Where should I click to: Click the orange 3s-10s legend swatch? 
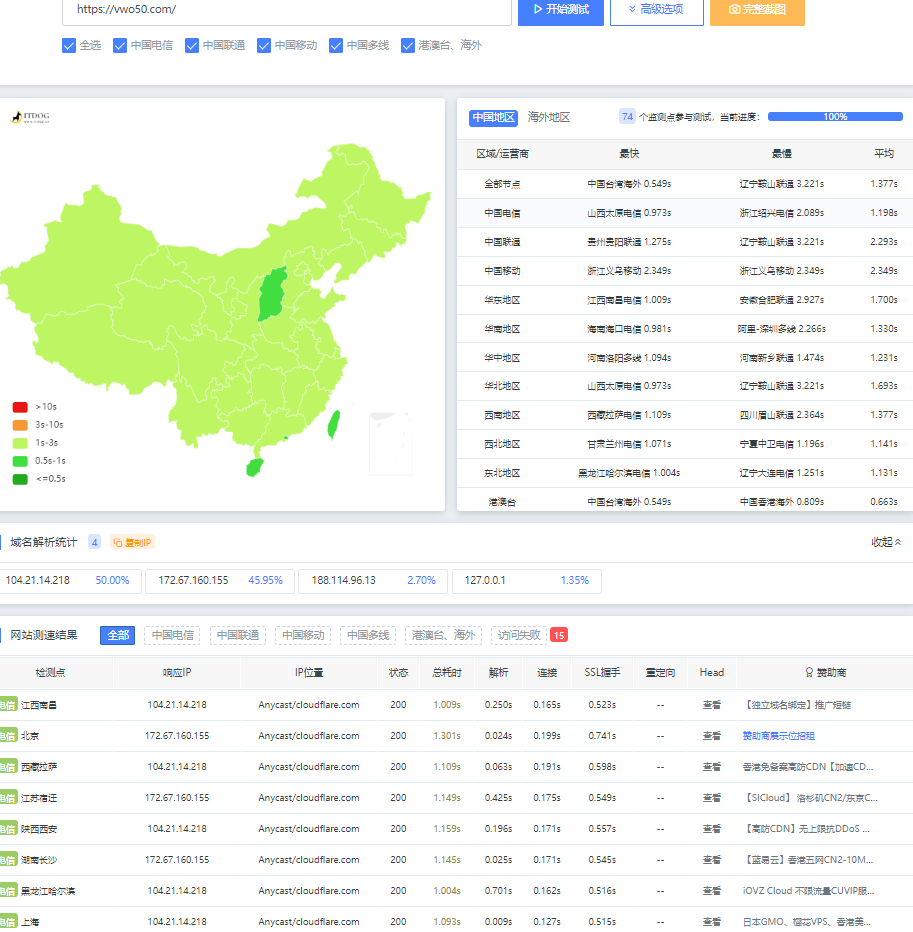coord(20,425)
